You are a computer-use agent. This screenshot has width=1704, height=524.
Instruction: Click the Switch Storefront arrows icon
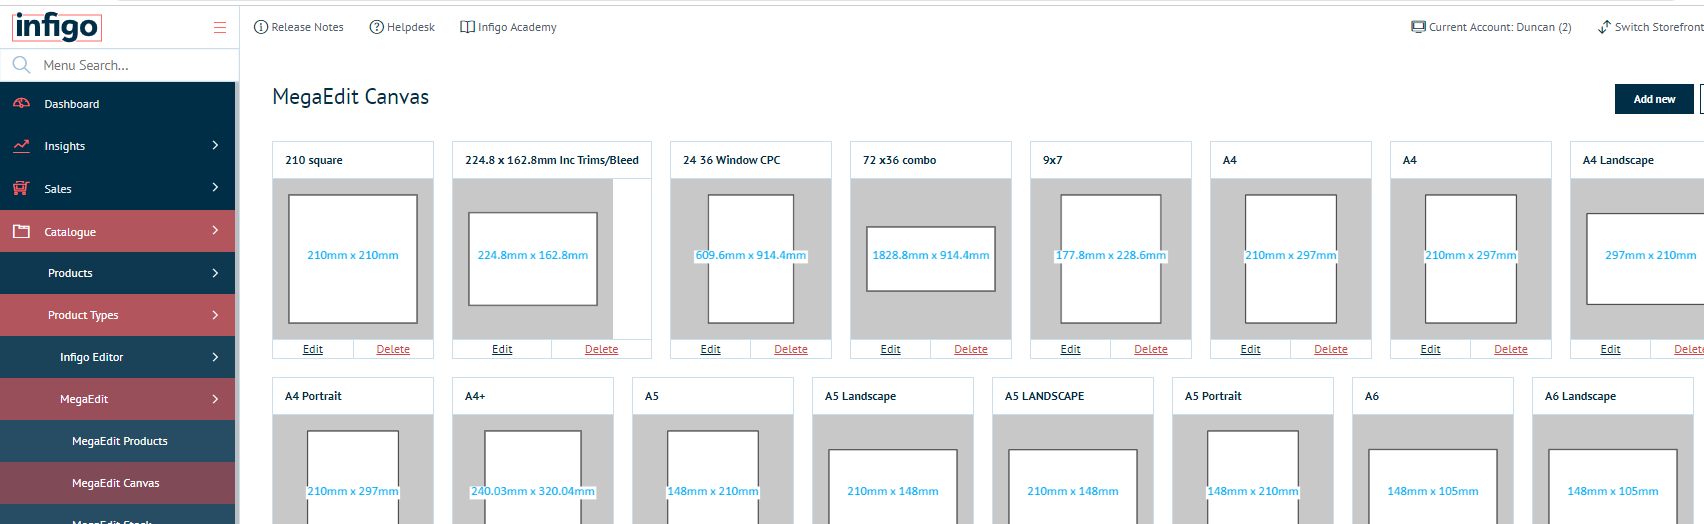coord(1604,27)
